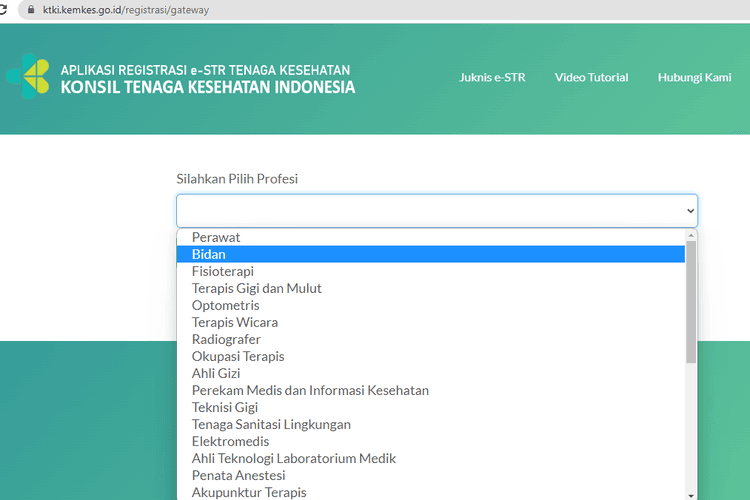750x500 pixels.
Task: Collapse the Pilih Profesi dropdown box
Action: pyautogui.click(x=437, y=211)
